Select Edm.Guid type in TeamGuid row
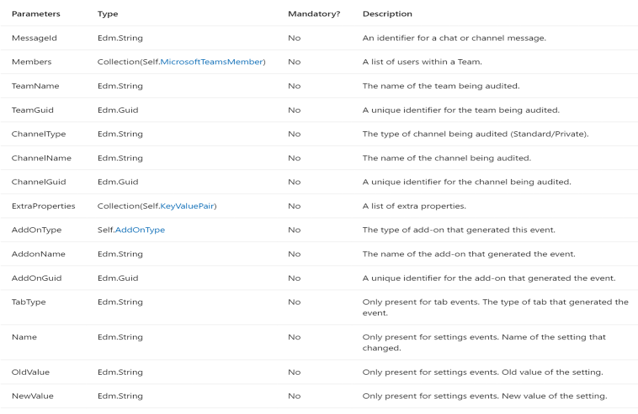This screenshot has height=414, width=638. (x=118, y=110)
